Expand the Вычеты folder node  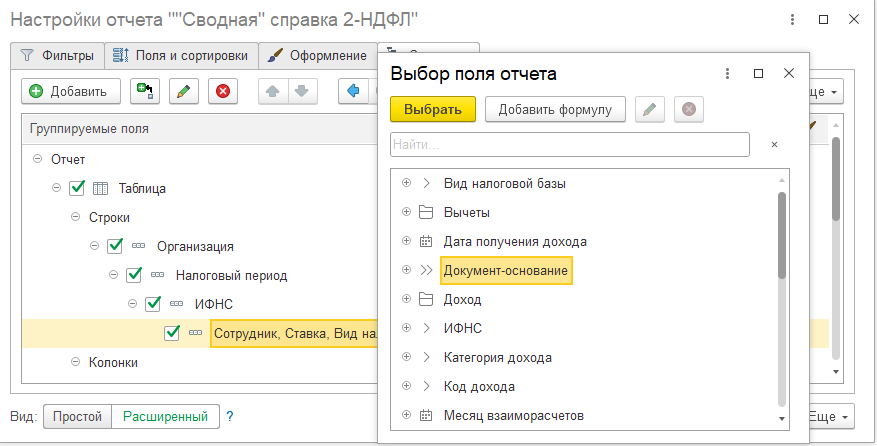(x=406, y=212)
